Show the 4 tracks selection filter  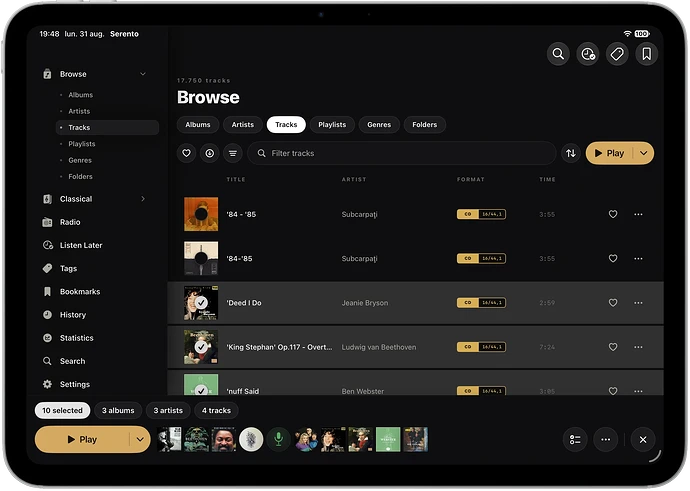[217, 410]
